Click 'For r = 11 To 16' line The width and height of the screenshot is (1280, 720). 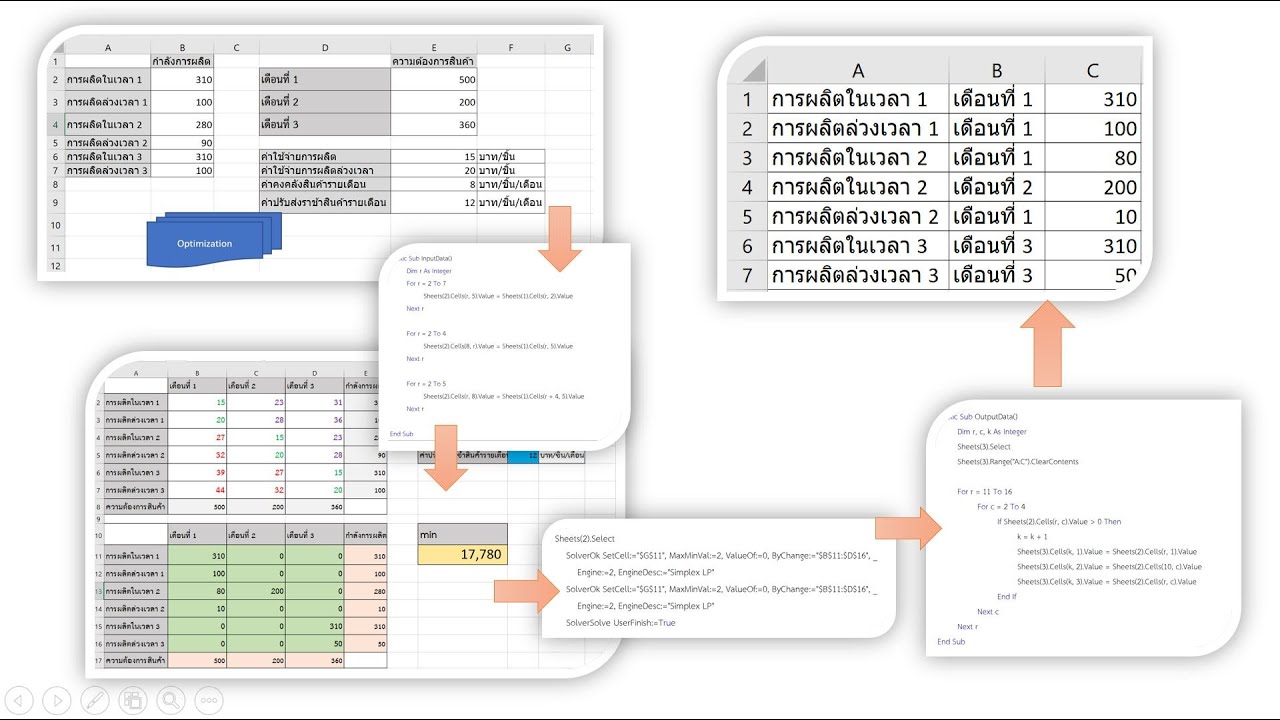[984, 492]
